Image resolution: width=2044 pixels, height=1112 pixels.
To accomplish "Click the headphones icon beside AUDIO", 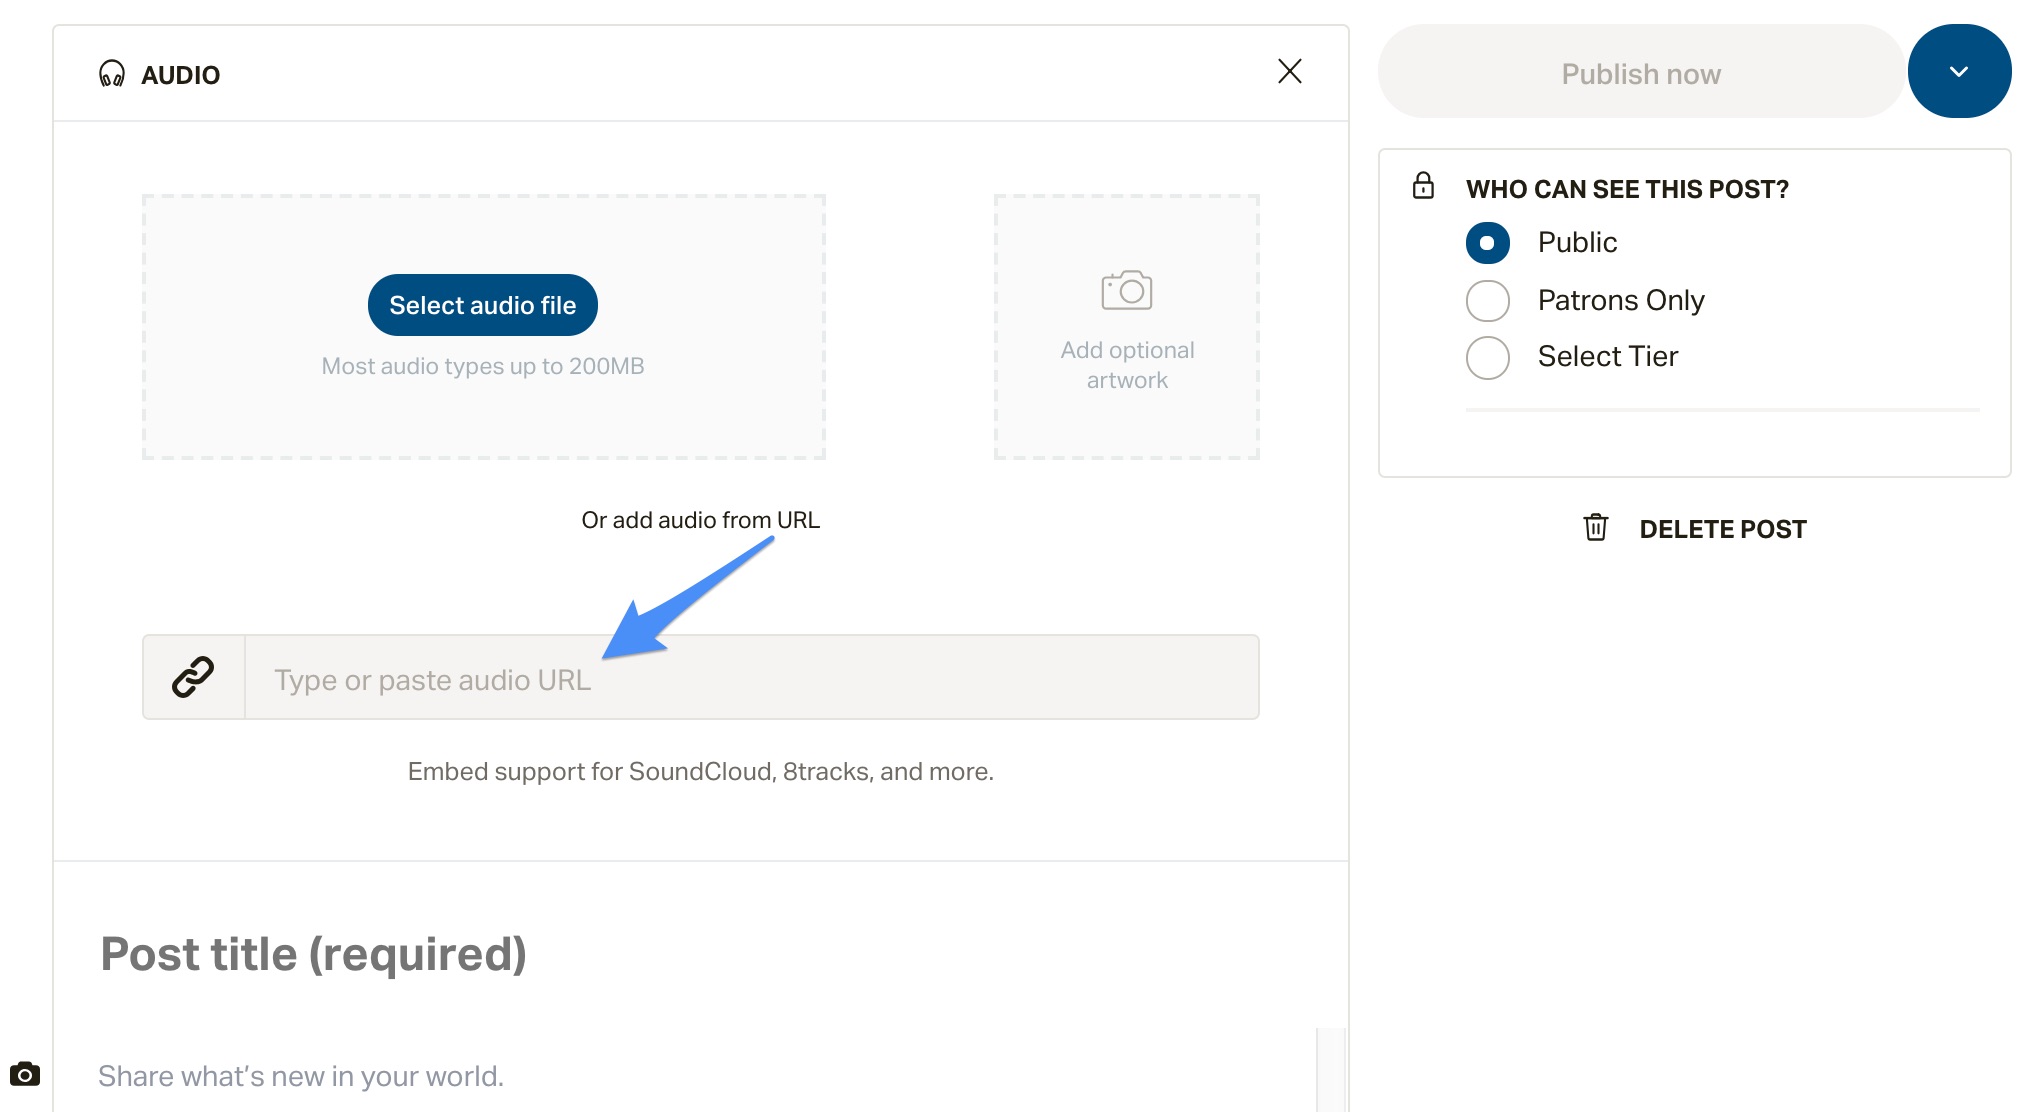I will point(112,74).
